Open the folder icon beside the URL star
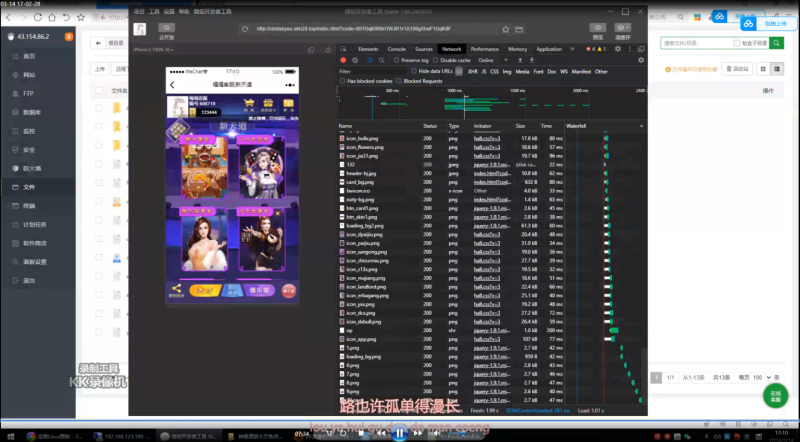800x442 pixels. pyautogui.click(x=519, y=29)
